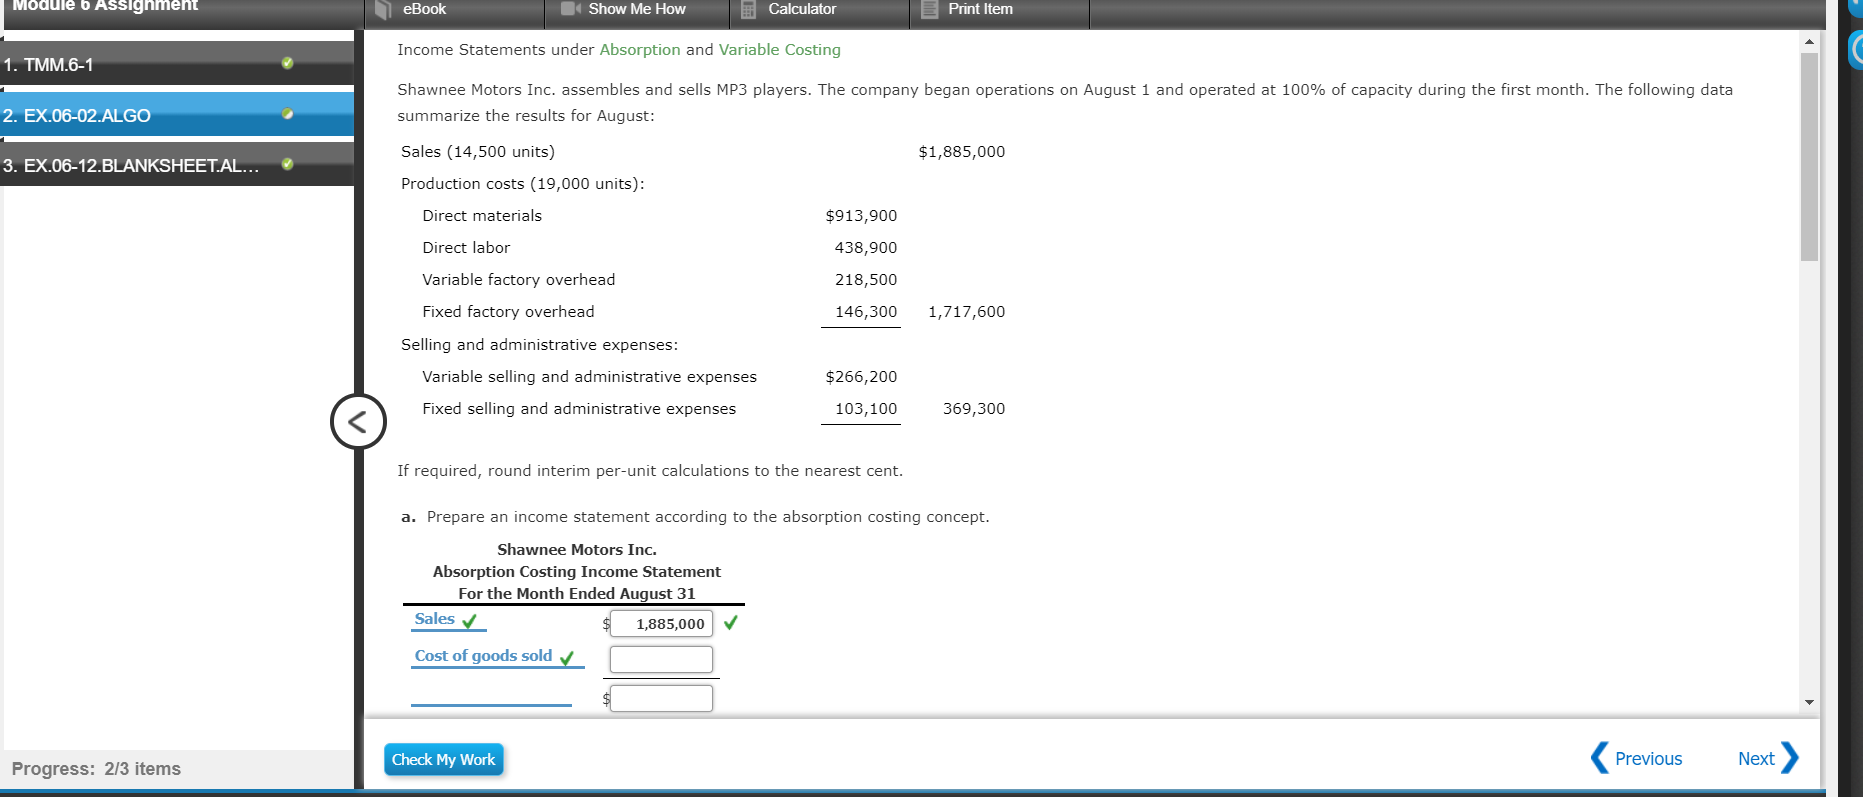The image size is (1863, 797).
Task: Click the empty amount field in the third row
Action: pyautogui.click(x=661, y=698)
